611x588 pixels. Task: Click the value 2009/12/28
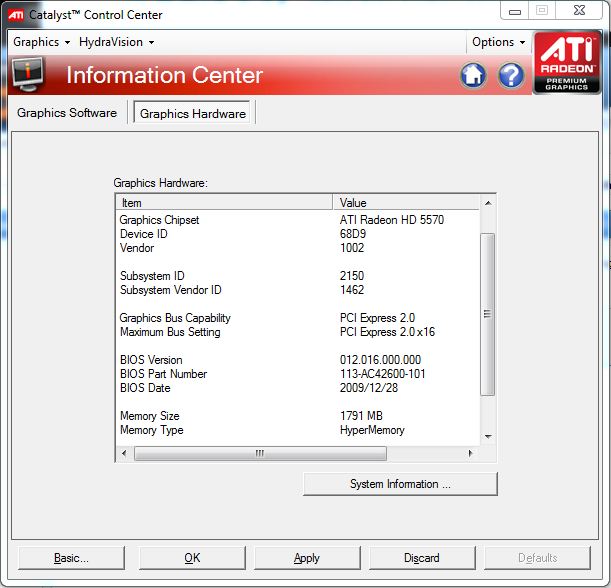[369, 388]
